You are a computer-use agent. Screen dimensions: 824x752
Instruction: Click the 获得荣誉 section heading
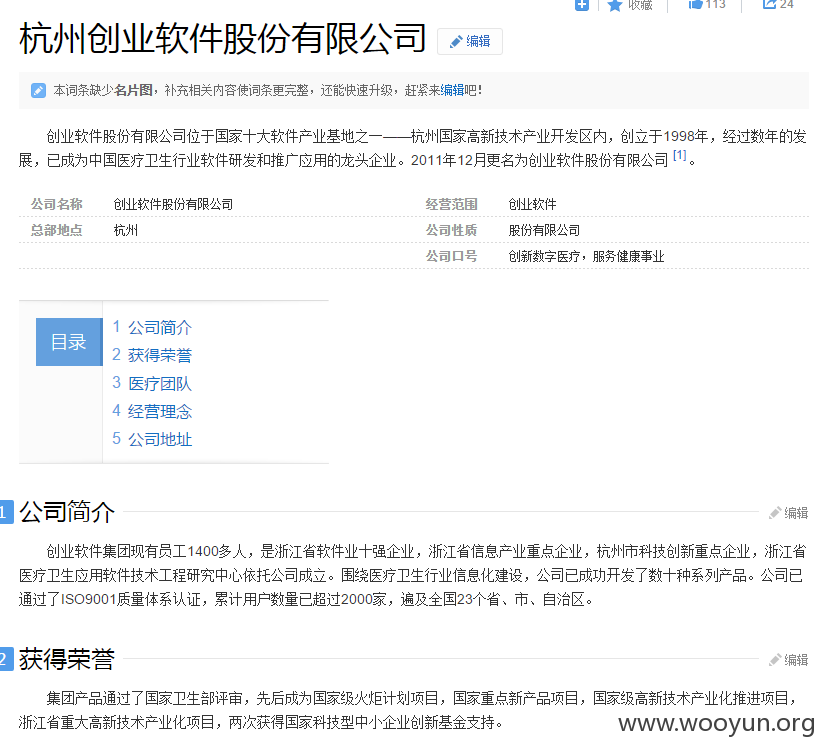click(67, 659)
